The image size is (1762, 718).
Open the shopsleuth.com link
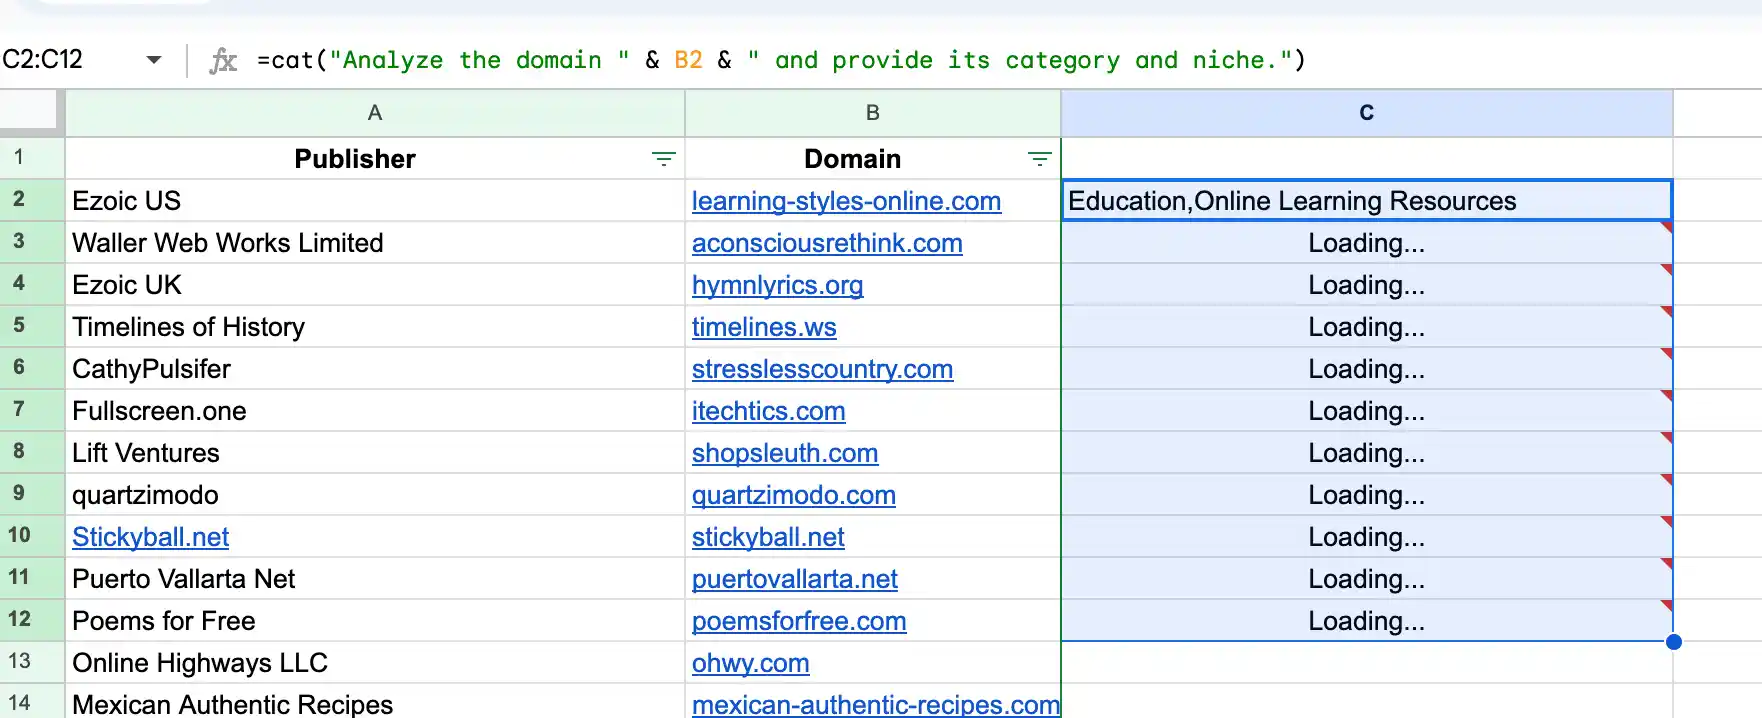785,453
